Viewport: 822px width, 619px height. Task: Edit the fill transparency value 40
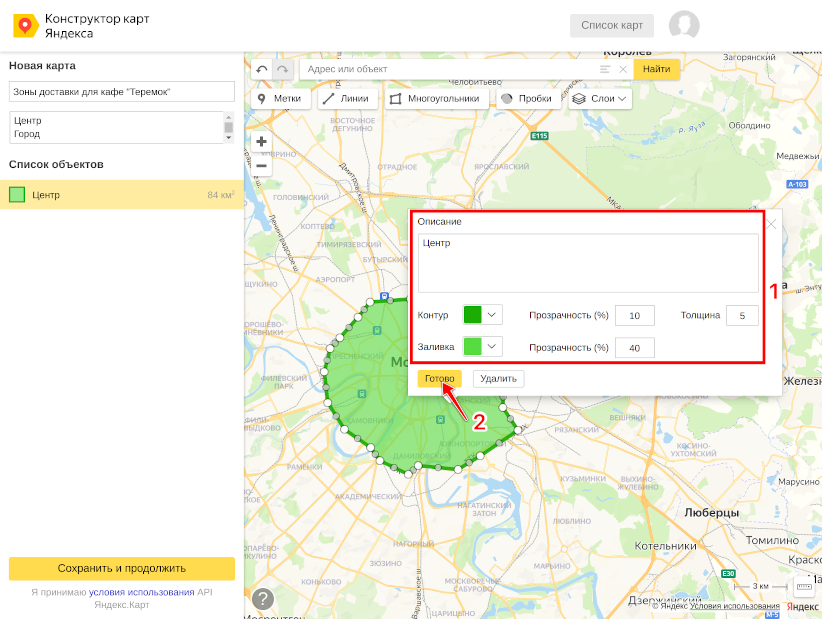pos(634,347)
